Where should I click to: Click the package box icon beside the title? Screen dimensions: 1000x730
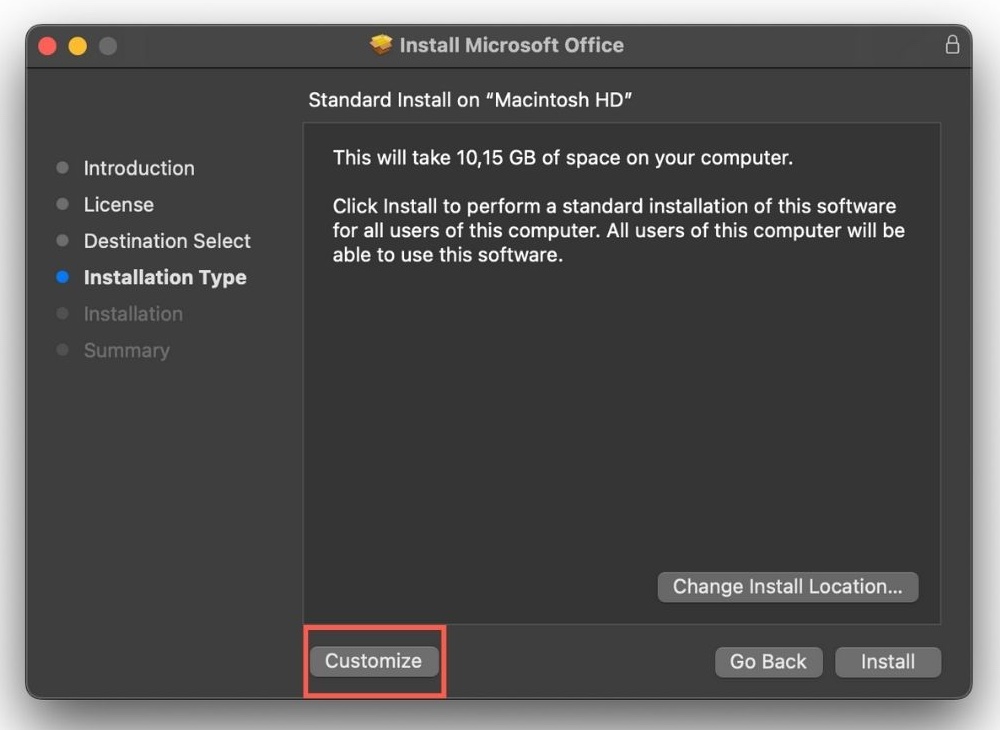click(381, 45)
